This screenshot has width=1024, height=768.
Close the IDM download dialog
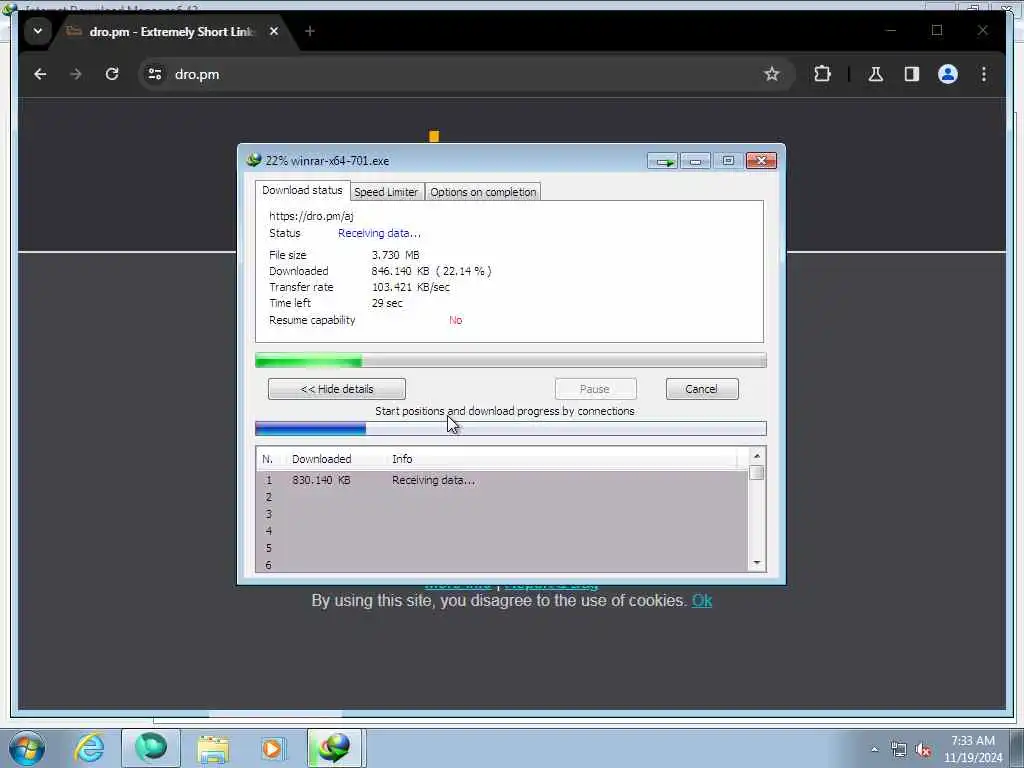761,161
